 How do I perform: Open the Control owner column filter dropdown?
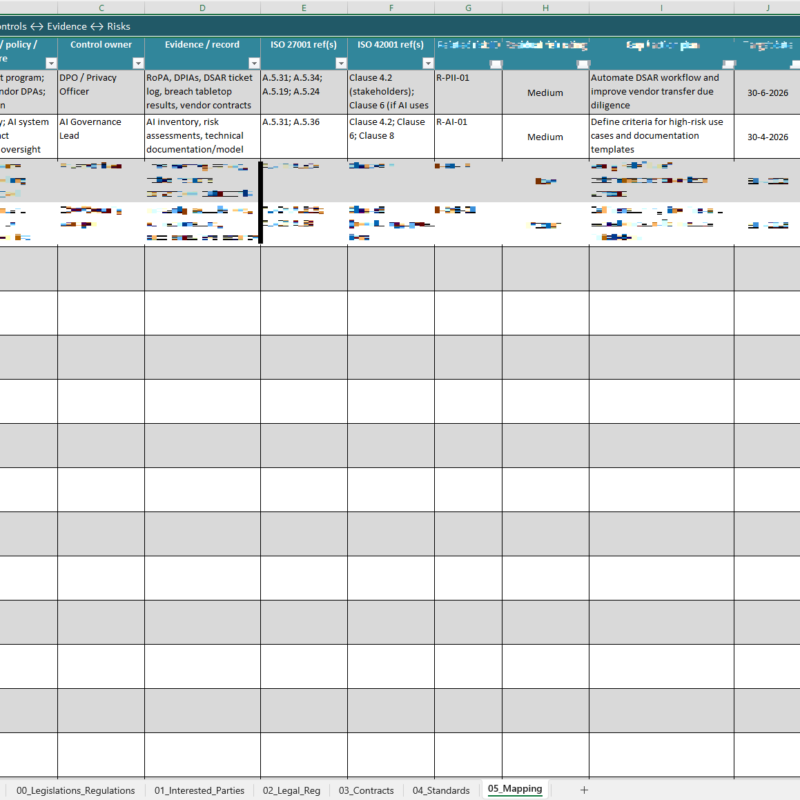[x=140, y=62]
